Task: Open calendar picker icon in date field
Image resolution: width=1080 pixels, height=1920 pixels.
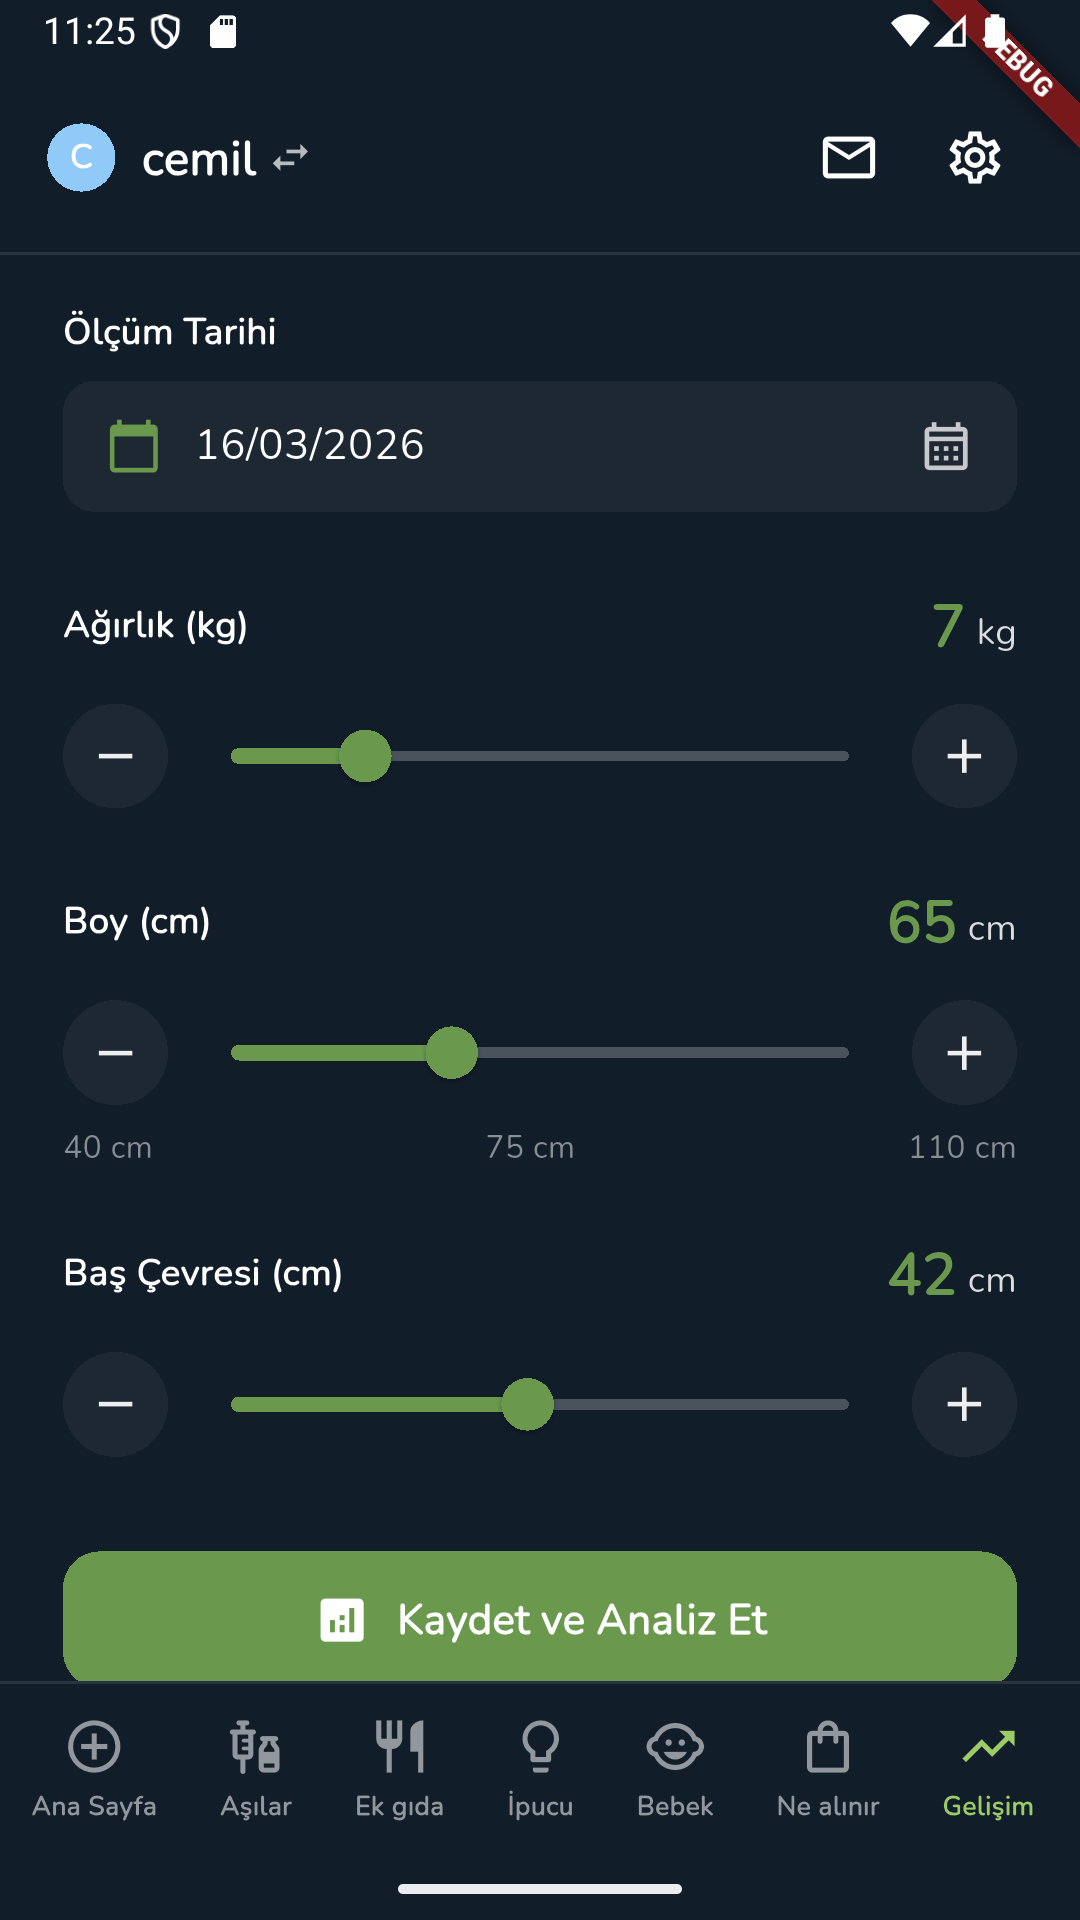Action: tap(945, 446)
